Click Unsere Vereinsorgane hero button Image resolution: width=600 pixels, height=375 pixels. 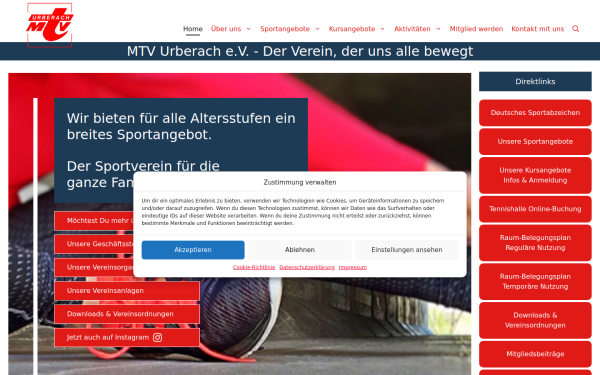point(94,267)
